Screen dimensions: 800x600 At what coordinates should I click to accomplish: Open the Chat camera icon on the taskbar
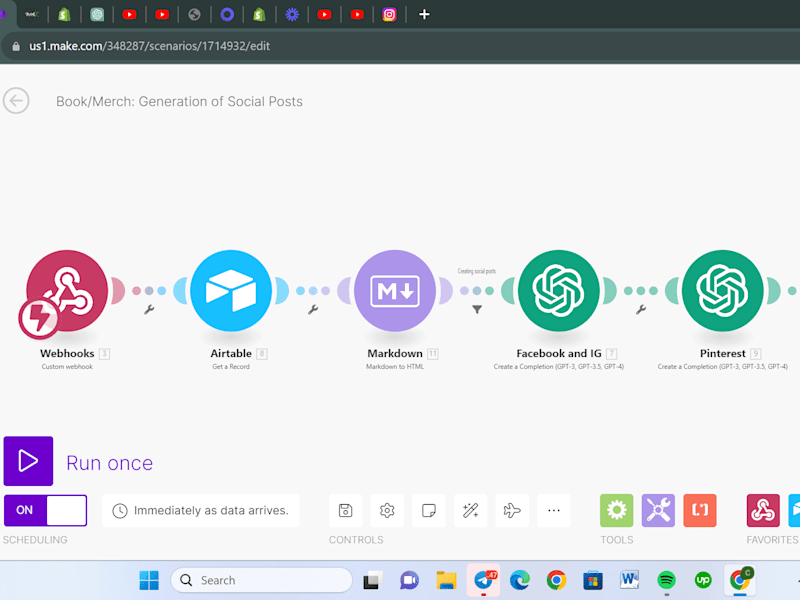pos(409,580)
